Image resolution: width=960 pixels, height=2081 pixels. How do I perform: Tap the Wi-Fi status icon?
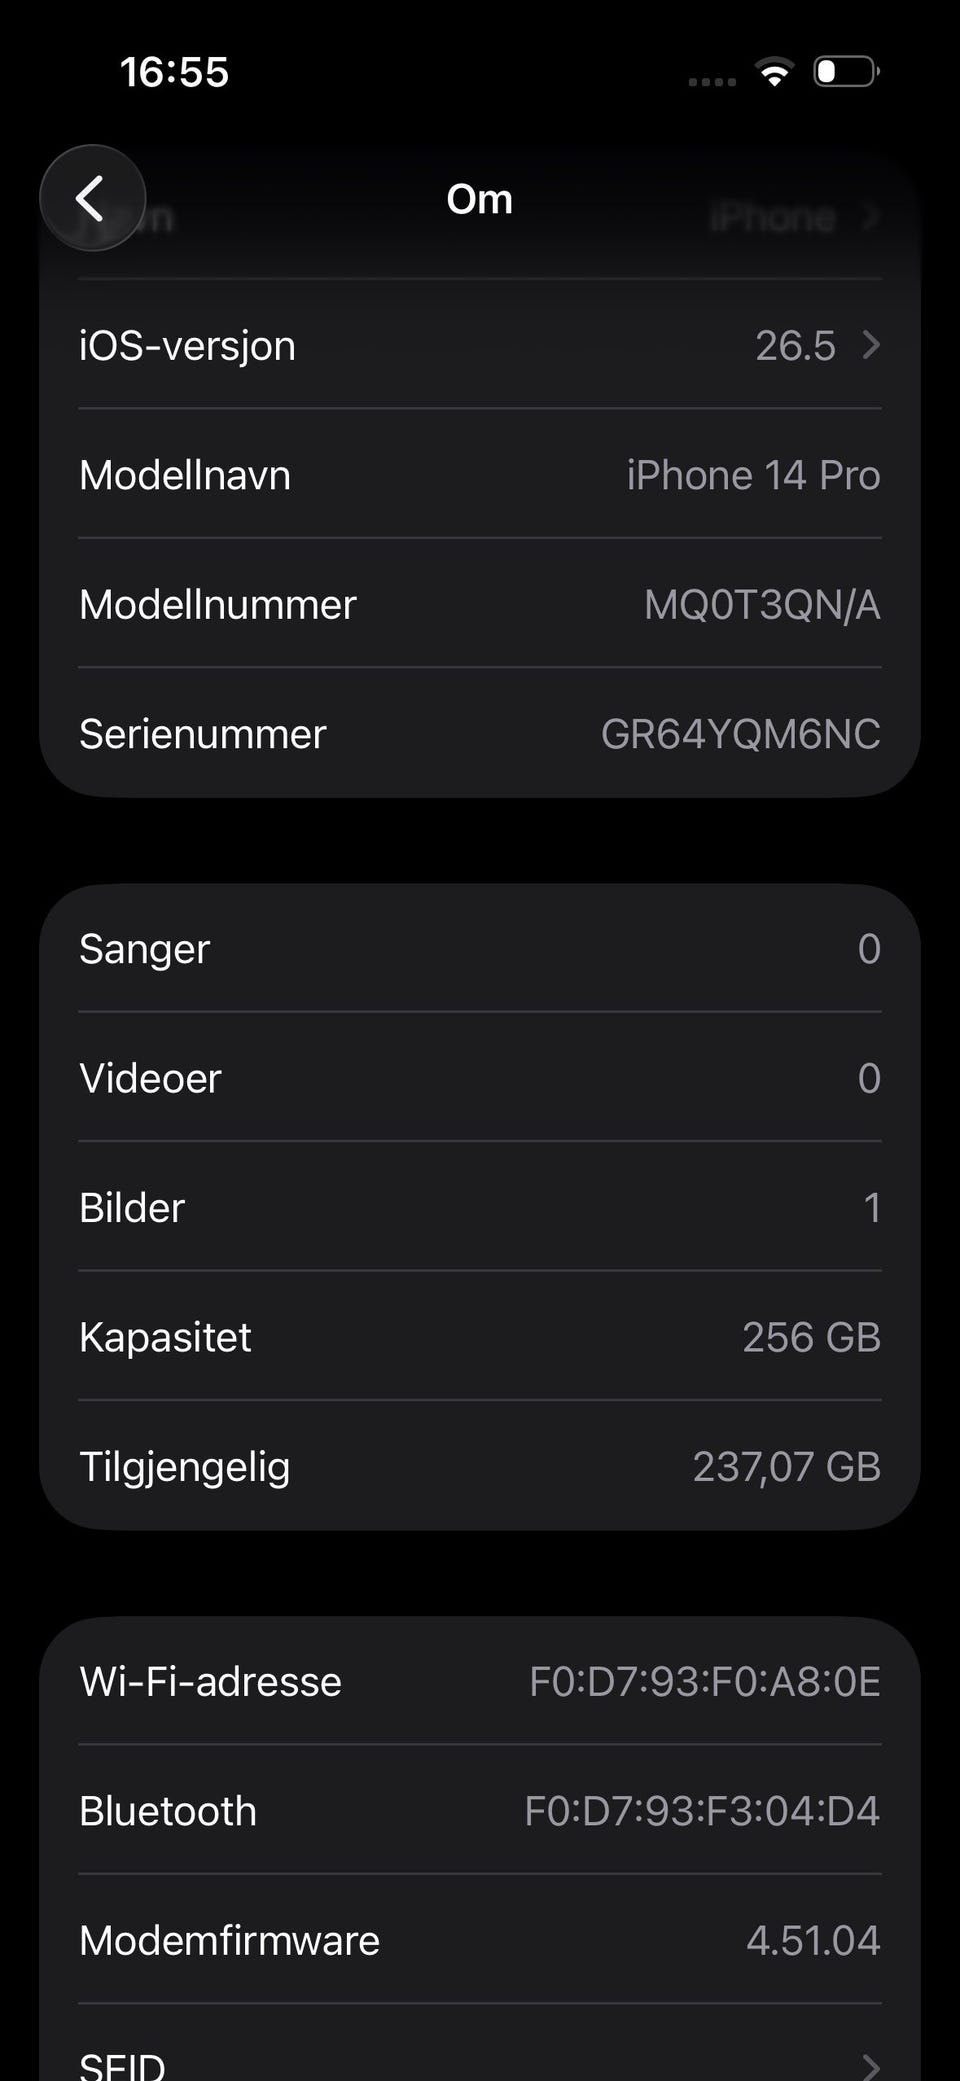tap(774, 72)
